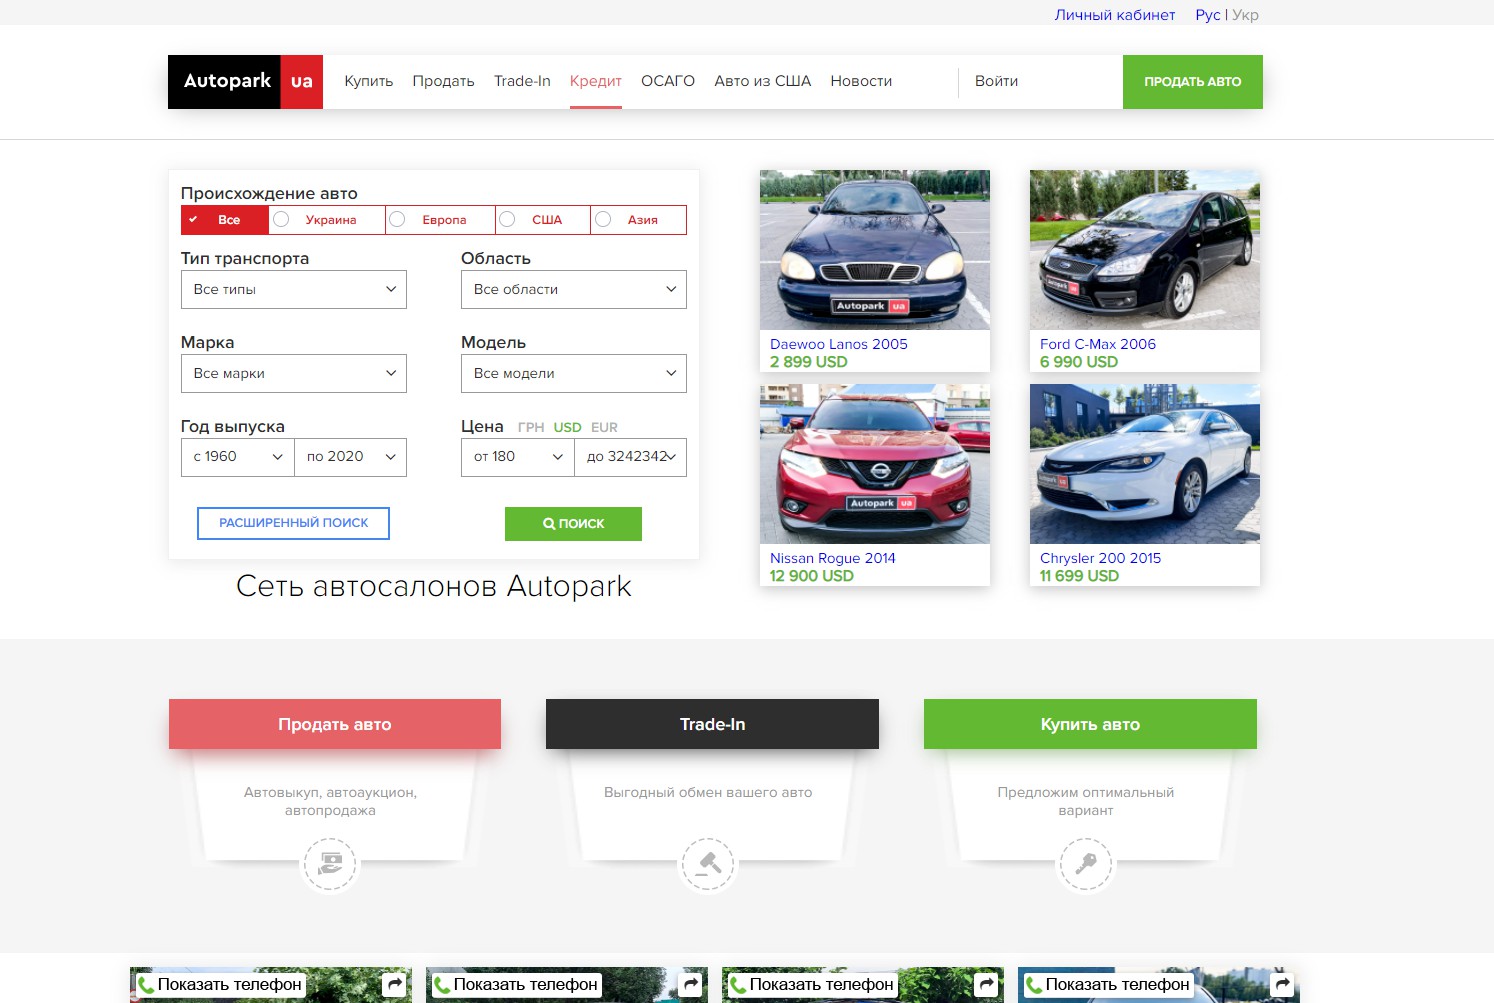This screenshot has height=1003, width=1494.
Task: Click Показать телефон on first bottom listing
Action: pos(220,985)
